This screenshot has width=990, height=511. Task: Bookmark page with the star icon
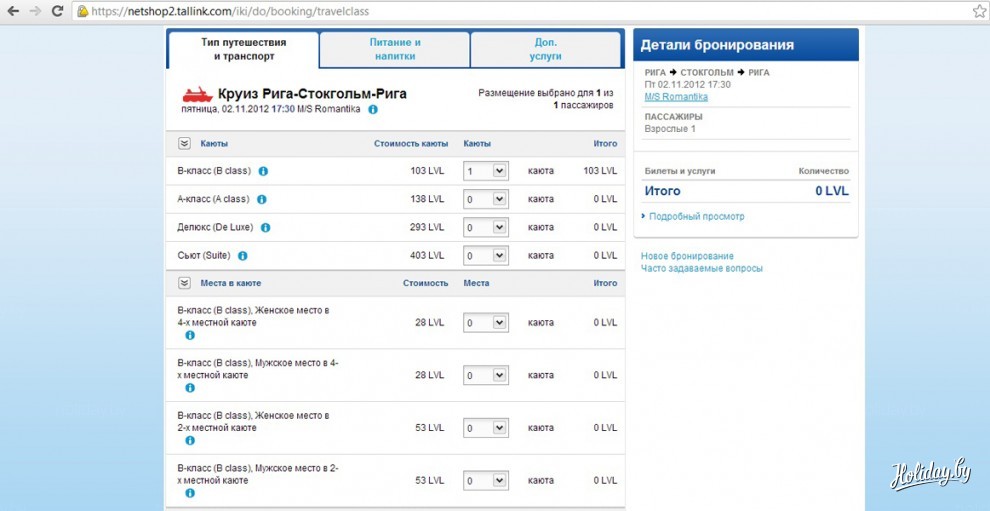[979, 11]
